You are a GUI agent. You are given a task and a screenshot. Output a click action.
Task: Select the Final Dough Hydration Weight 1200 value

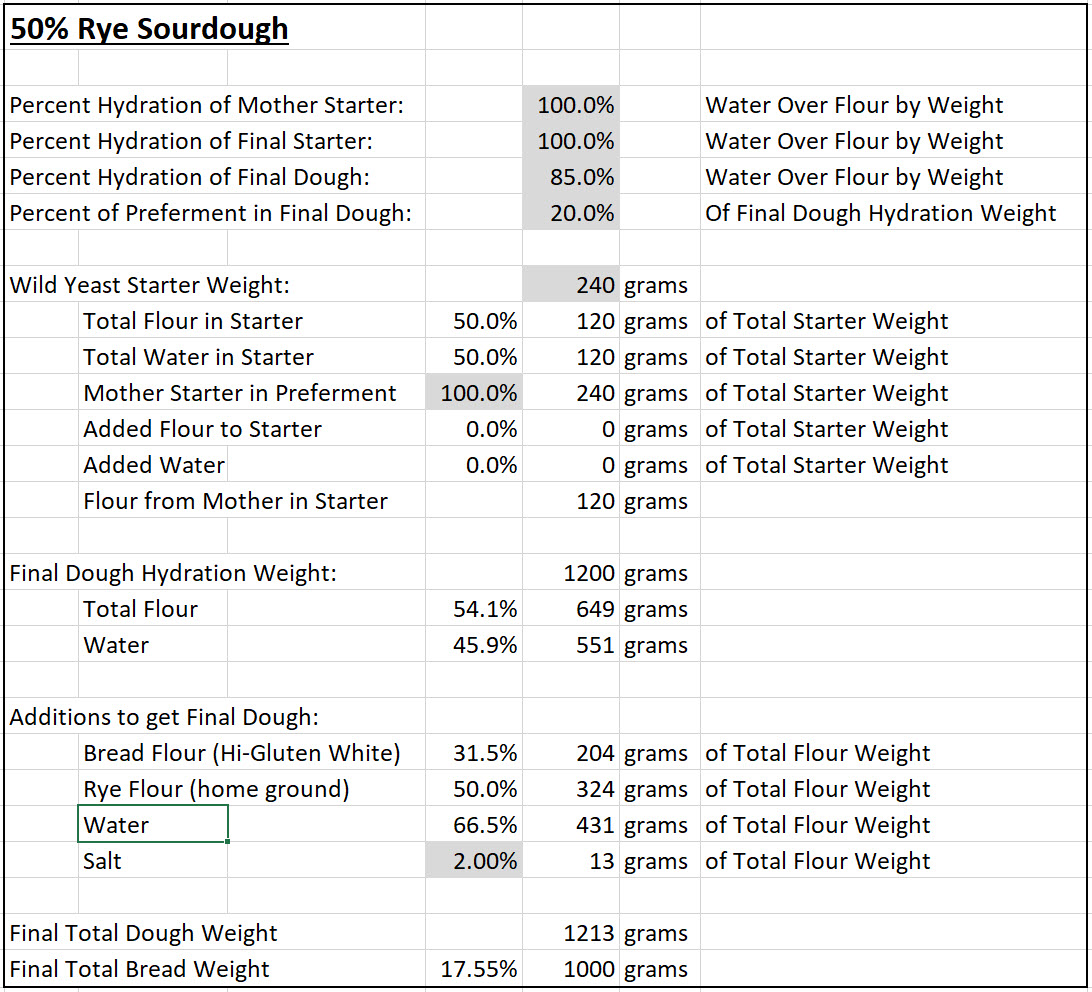(571, 573)
